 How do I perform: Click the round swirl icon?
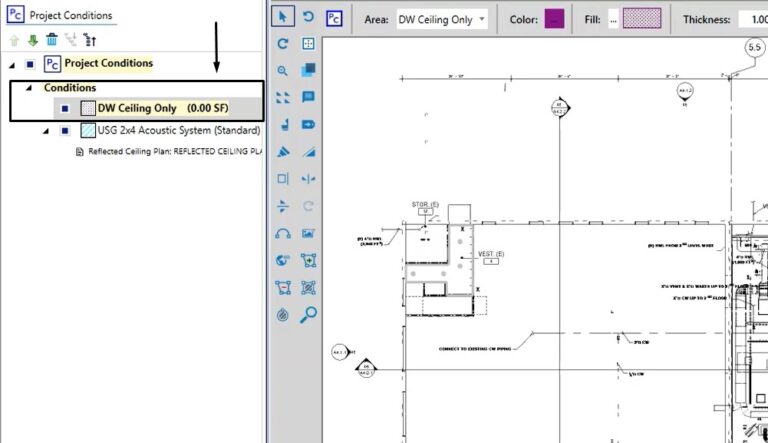(x=283, y=315)
